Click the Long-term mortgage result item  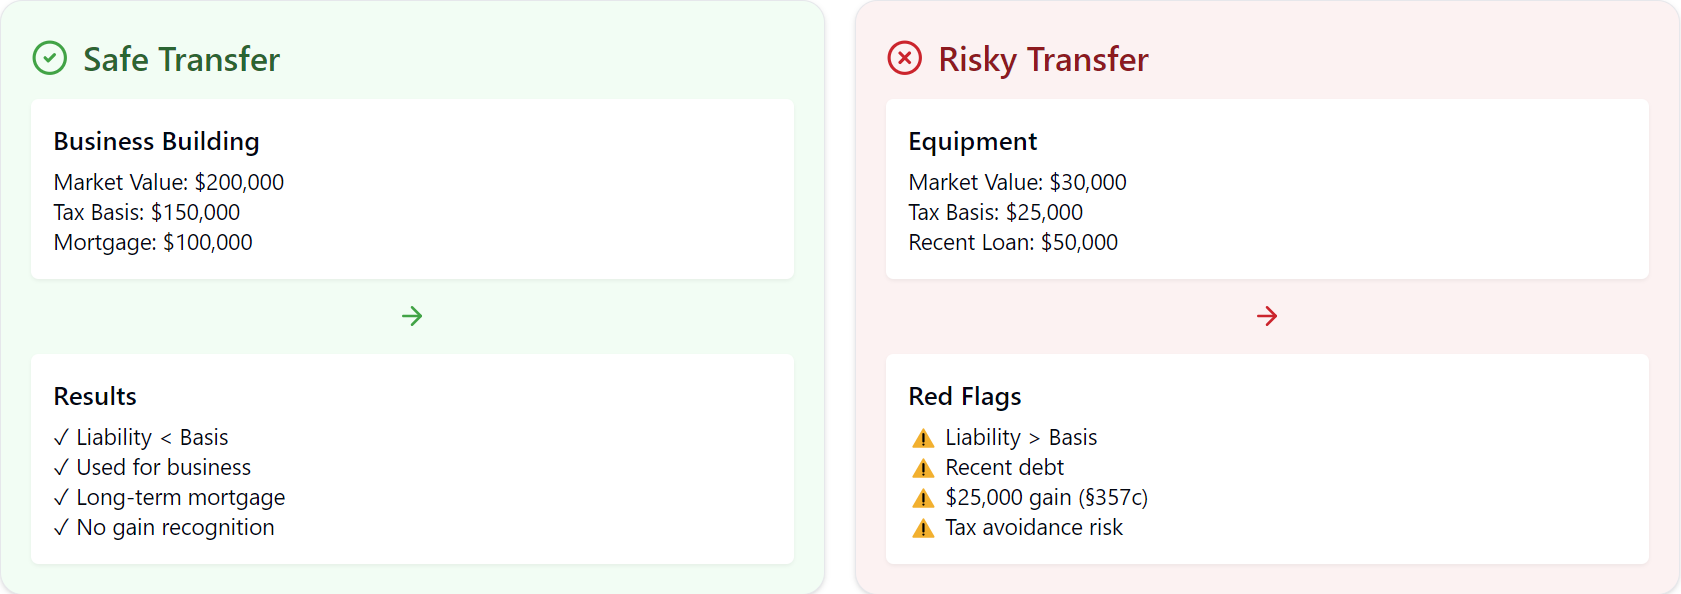click(x=180, y=497)
